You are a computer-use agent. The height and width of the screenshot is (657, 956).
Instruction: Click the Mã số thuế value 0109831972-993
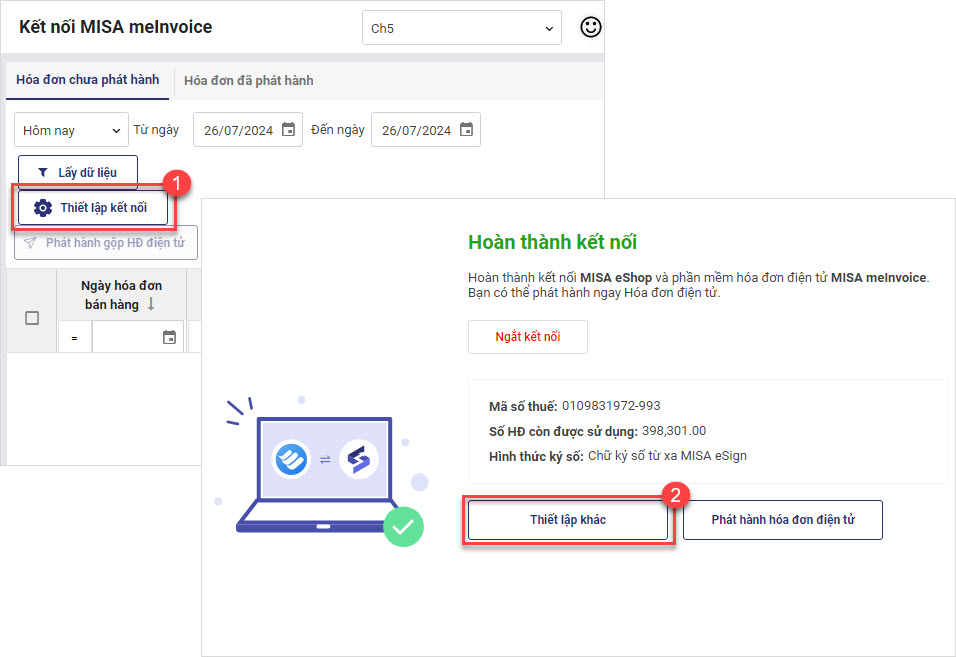coord(611,405)
